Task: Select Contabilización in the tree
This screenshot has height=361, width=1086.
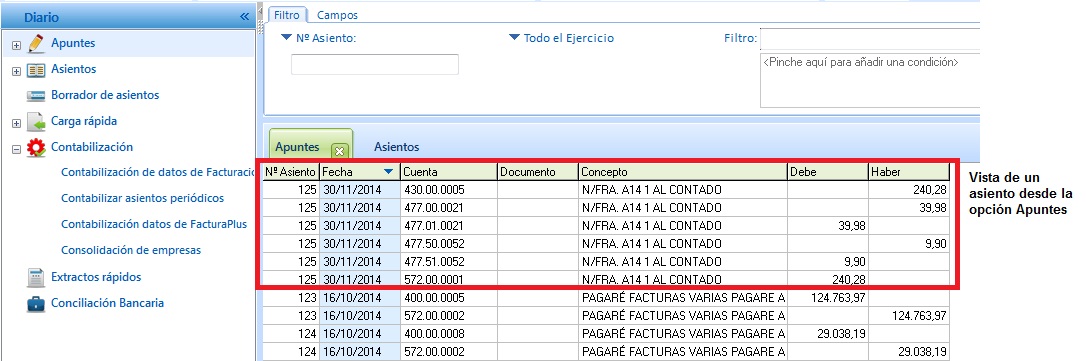Action: click(92, 147)
